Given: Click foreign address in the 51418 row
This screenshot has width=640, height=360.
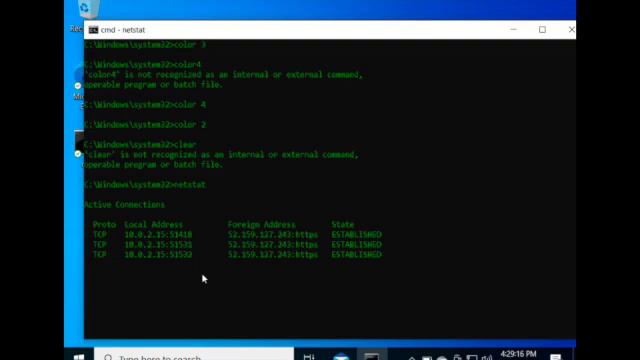Looking at the screenshot, I should tap(273, 235).
